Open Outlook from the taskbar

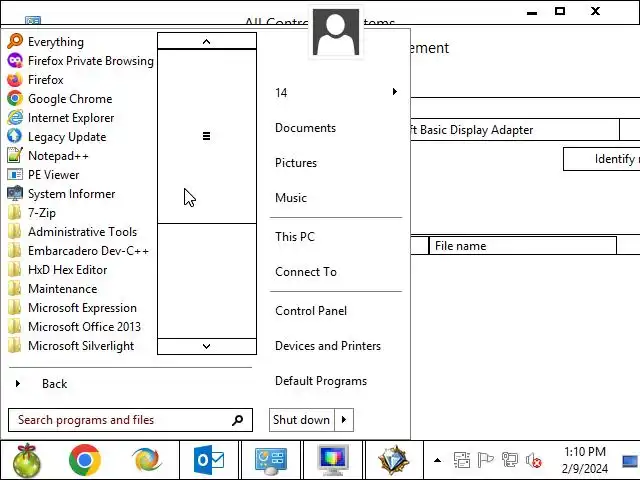(209, 460)
